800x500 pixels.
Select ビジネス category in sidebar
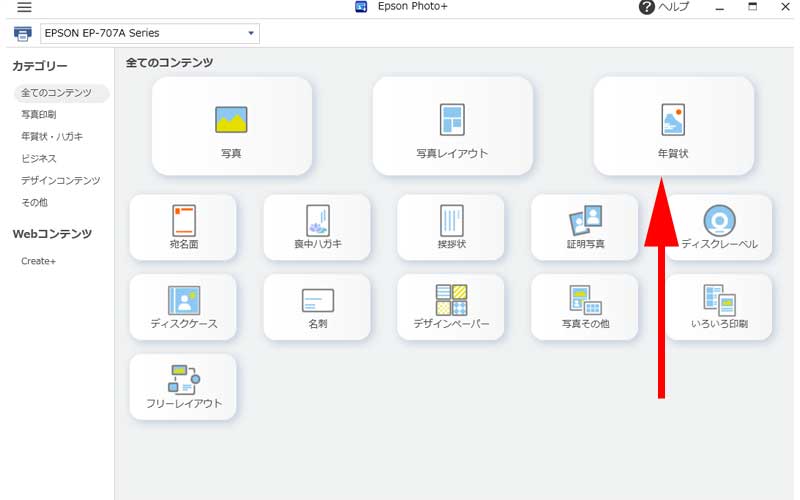tap(39, 159)
